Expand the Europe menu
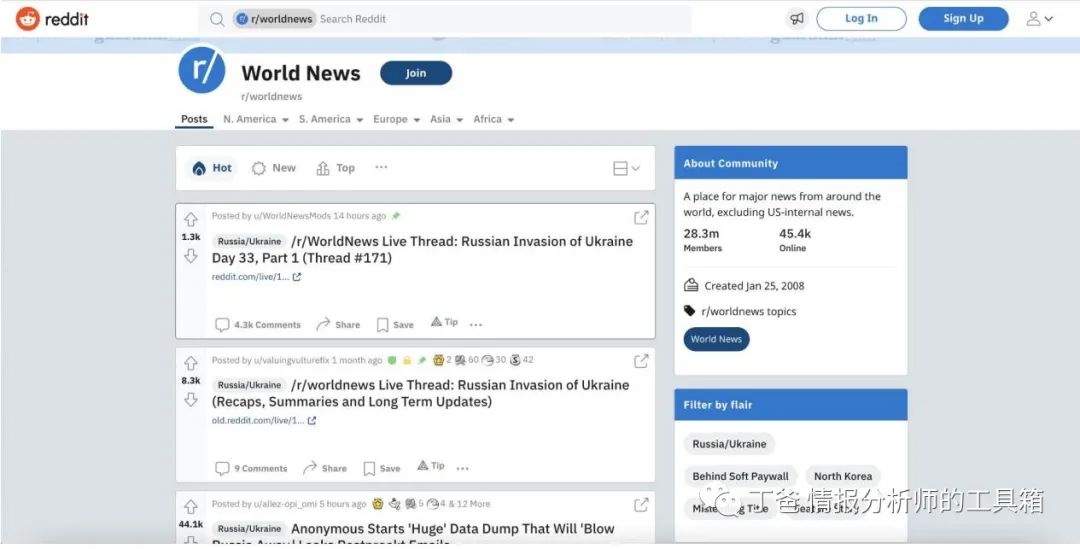1080x549 pixels. 396,119
